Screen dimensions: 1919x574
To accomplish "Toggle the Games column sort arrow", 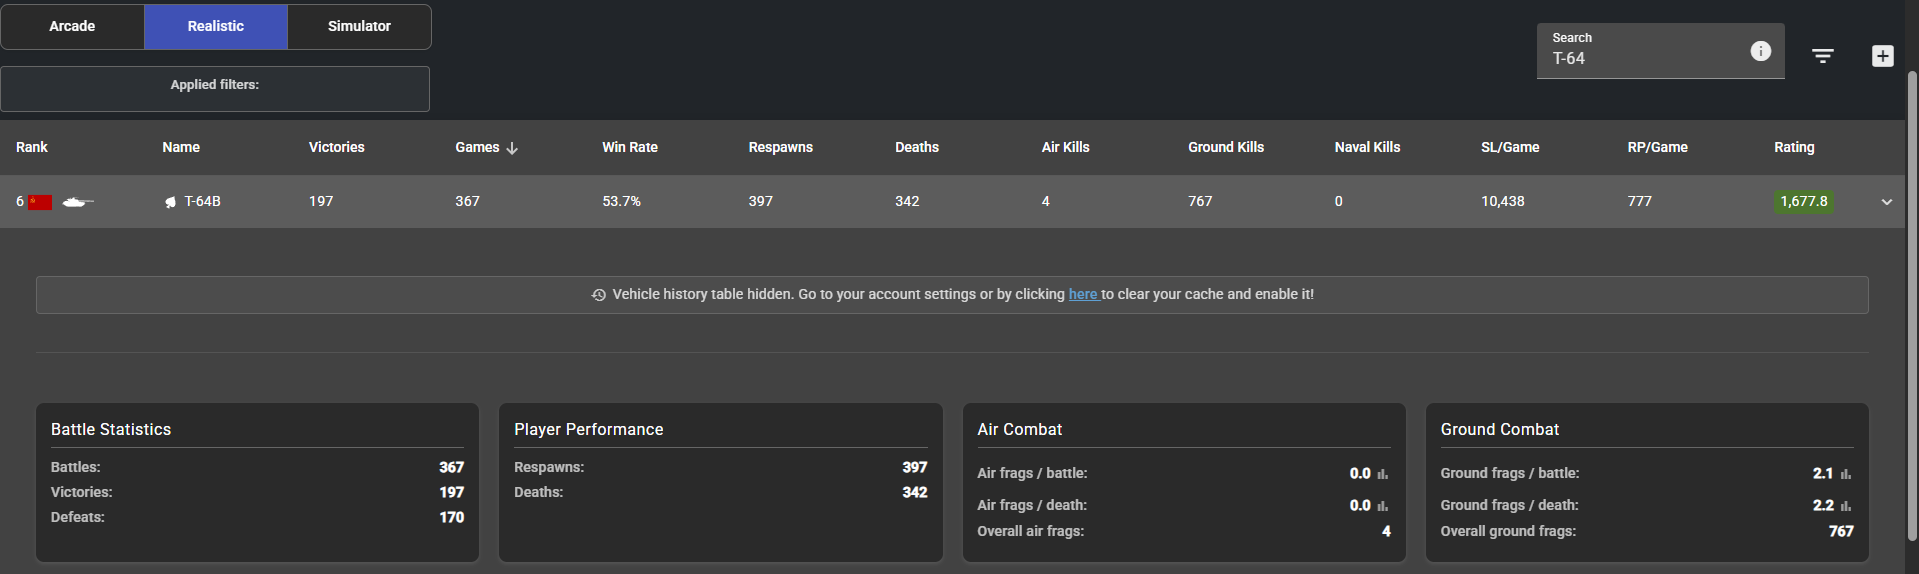I will (512, 148).
